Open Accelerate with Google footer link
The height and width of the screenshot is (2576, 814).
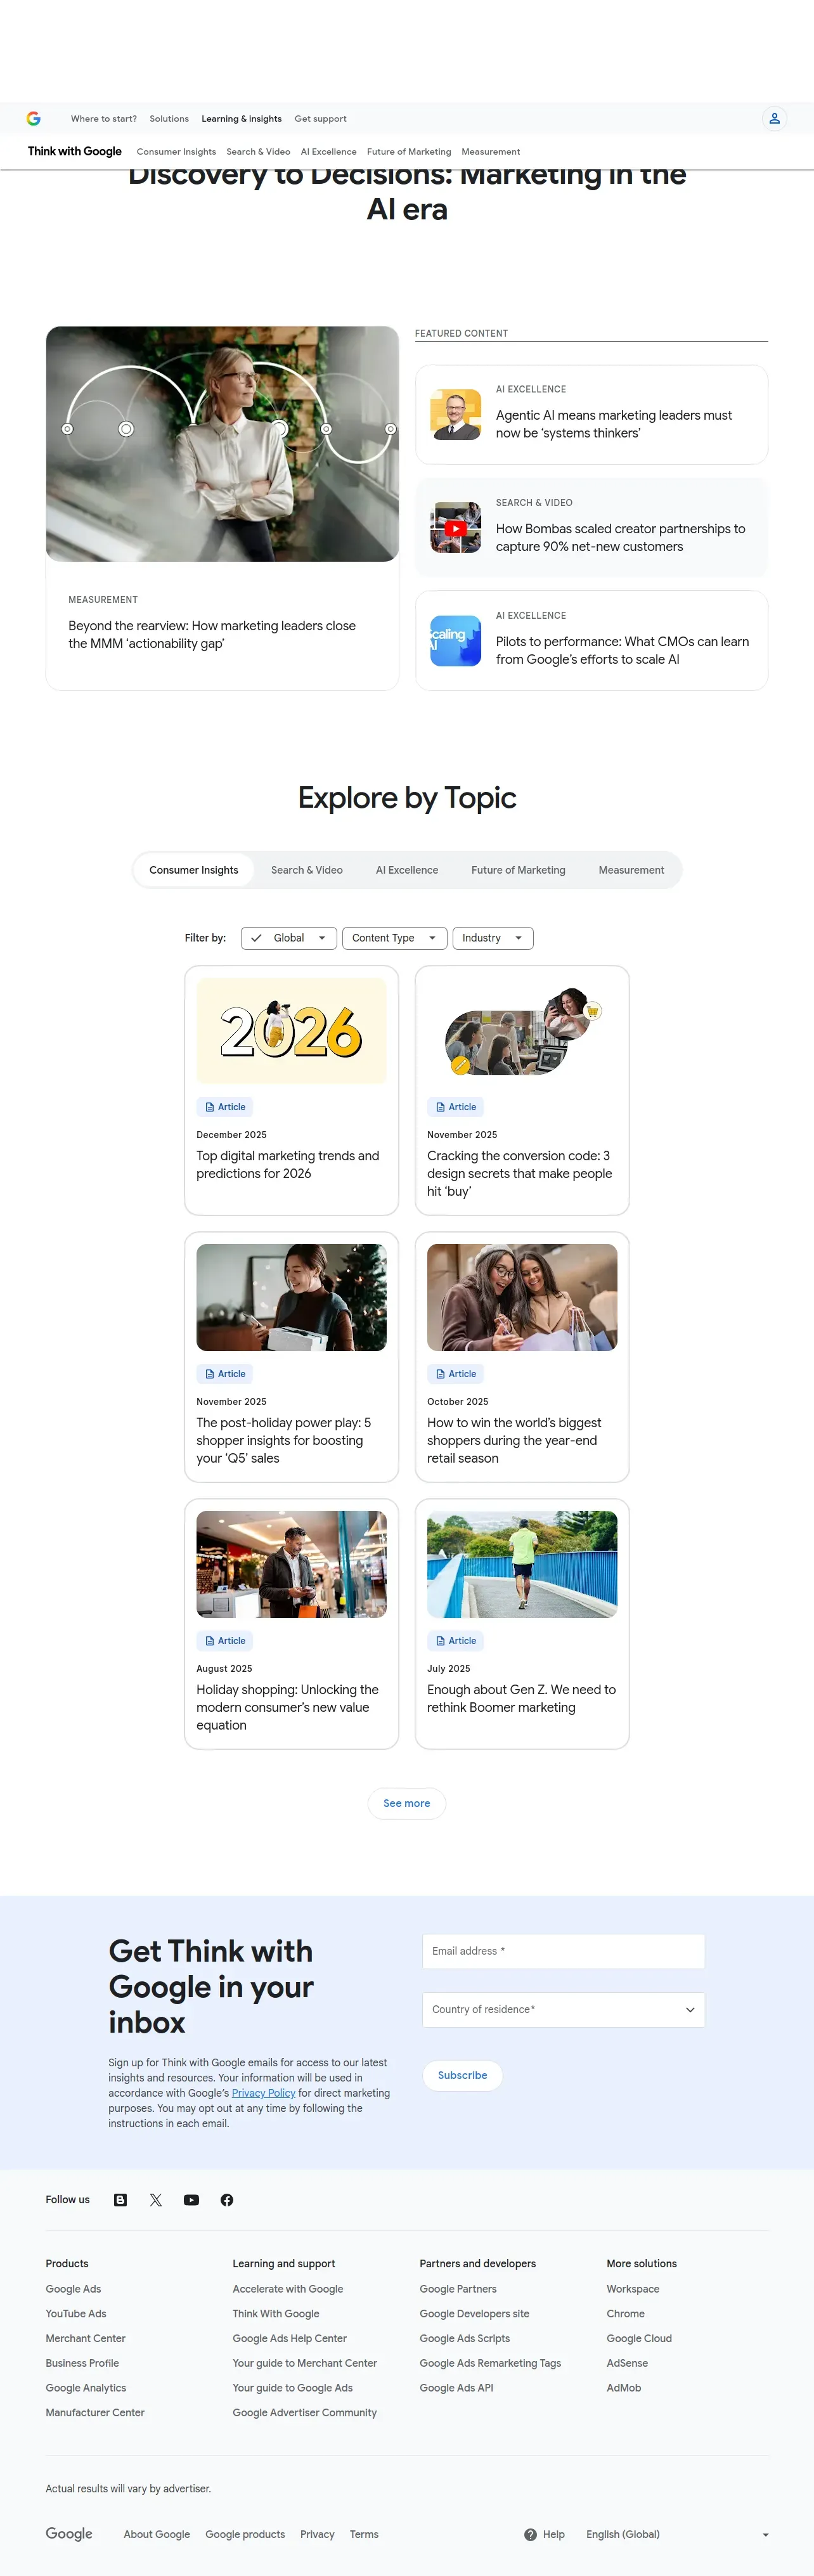pyautogui.click(x=288, y=2289)
